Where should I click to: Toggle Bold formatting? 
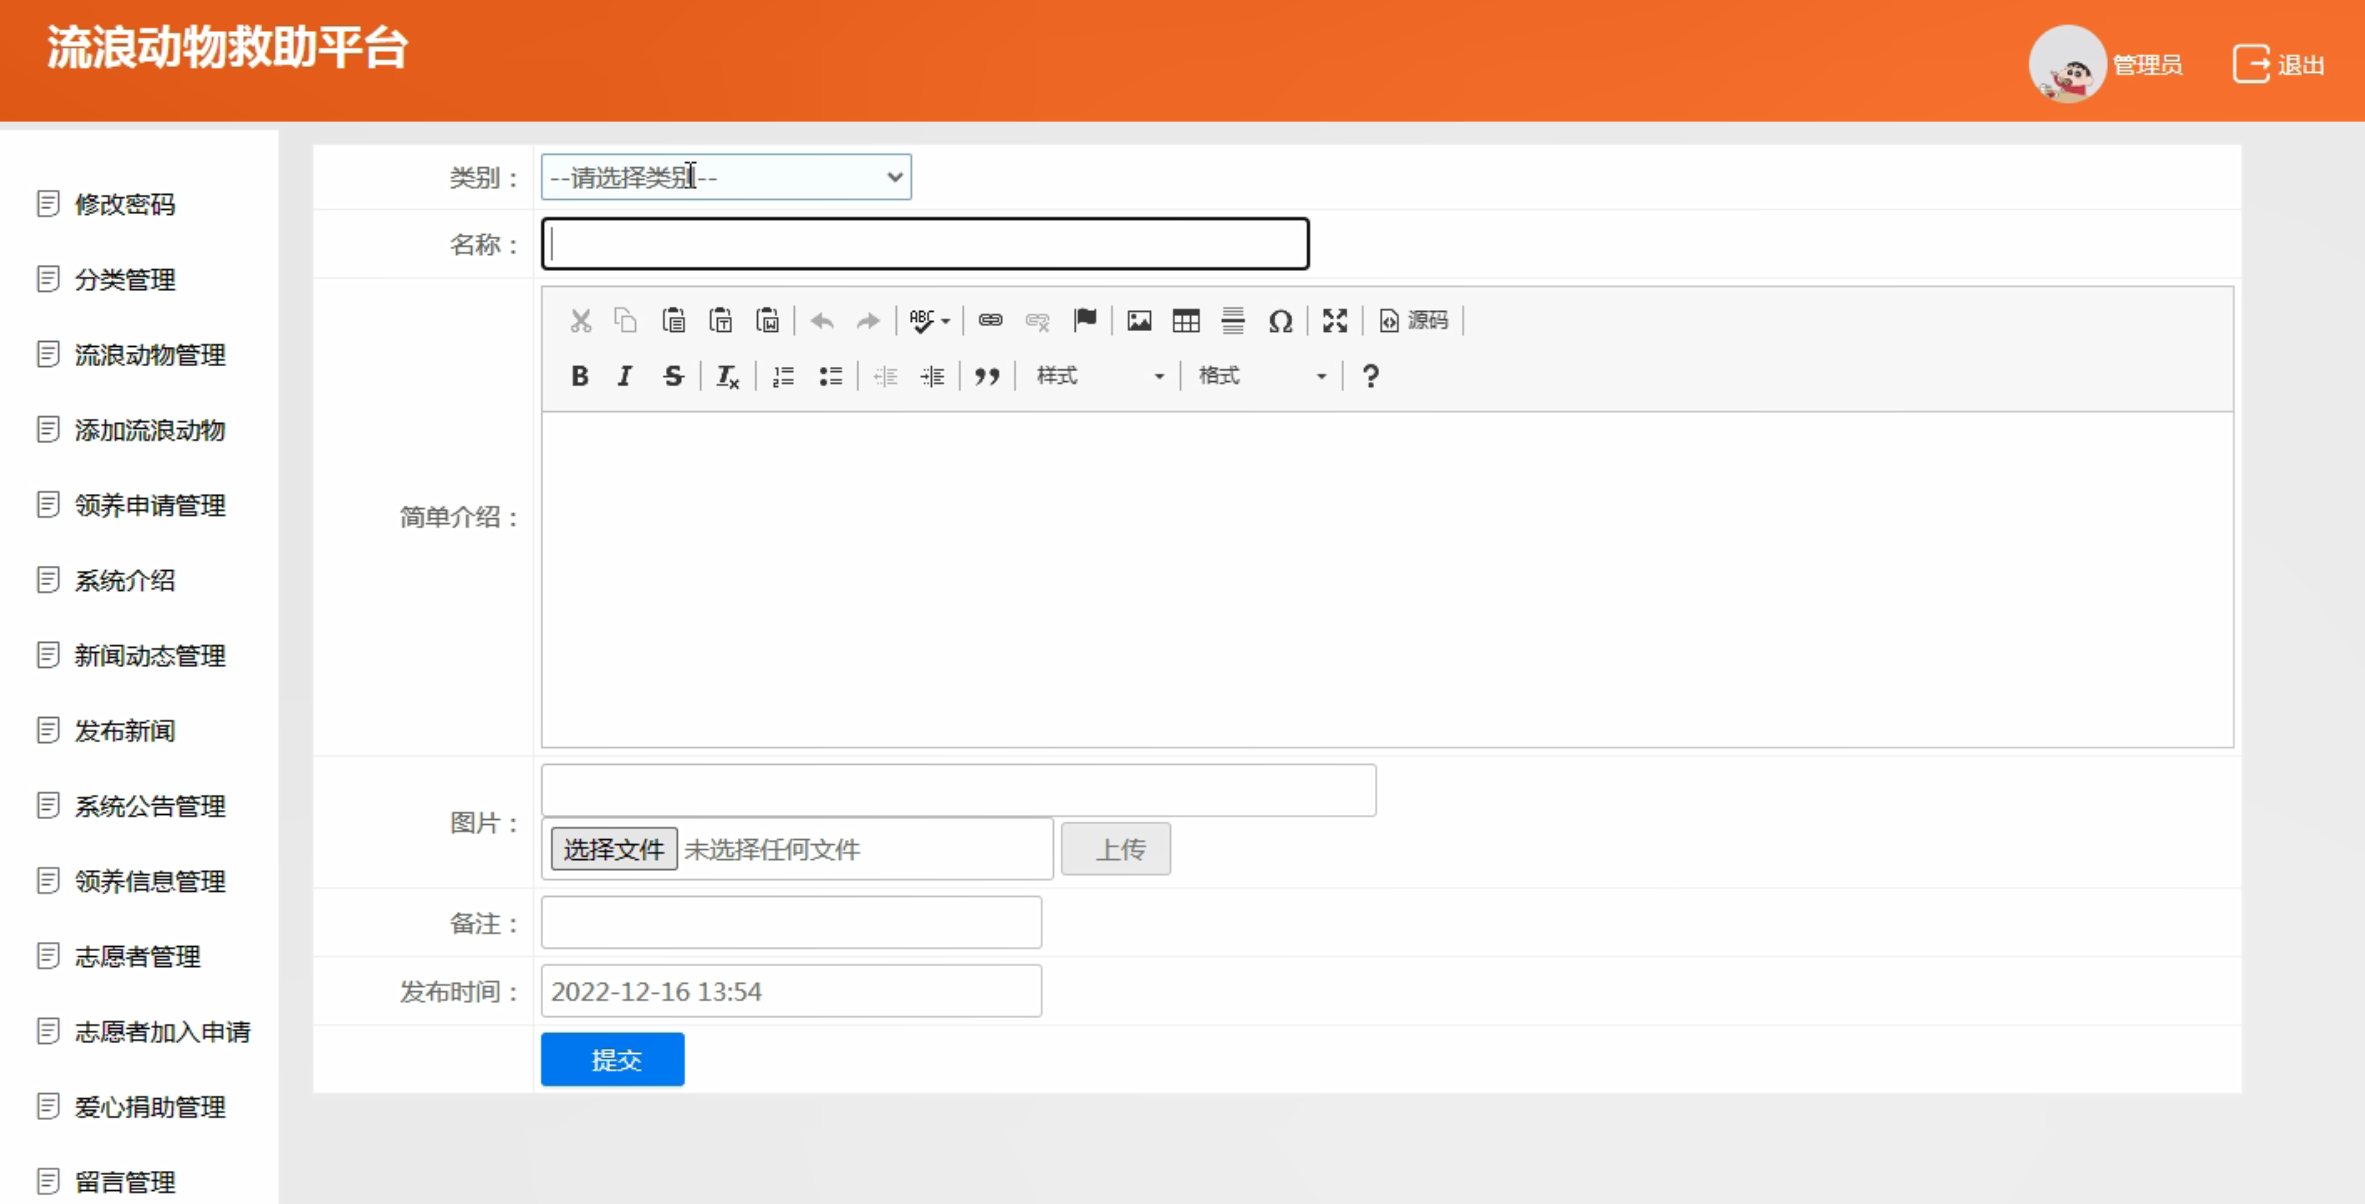[x=579, y=376]
